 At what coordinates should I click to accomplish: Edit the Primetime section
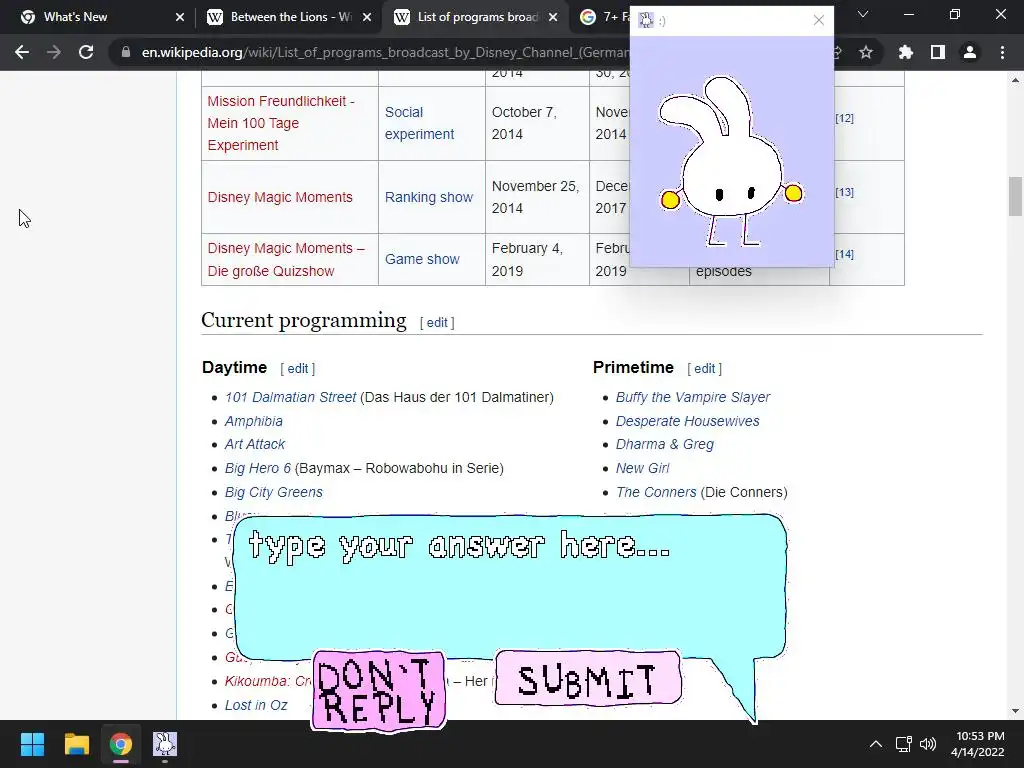point(705,368)
